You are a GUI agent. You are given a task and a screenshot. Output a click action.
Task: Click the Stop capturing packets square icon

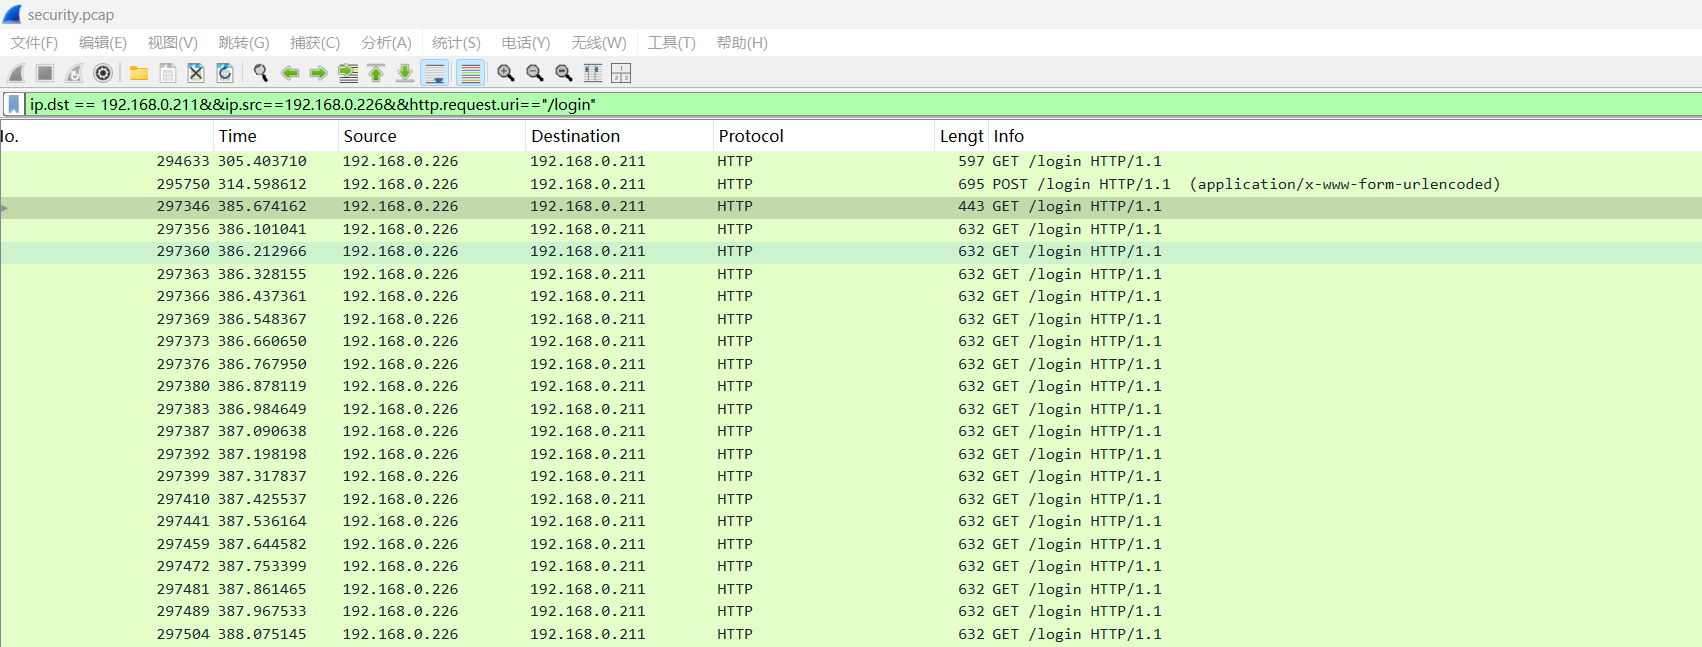click(45, 73)
